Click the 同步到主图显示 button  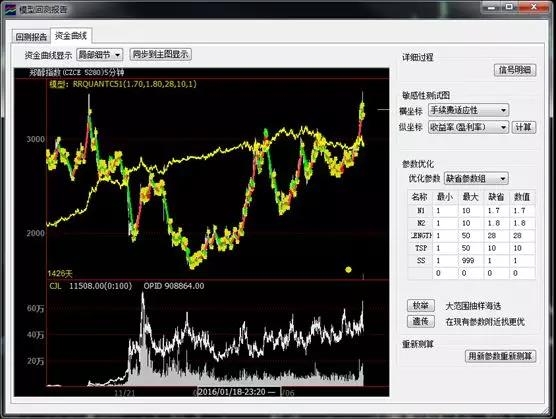point(160,55)
